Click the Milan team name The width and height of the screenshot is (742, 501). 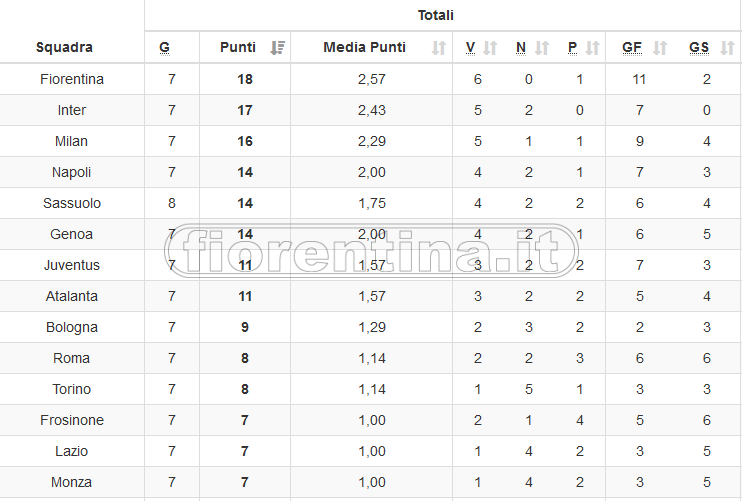72,141
